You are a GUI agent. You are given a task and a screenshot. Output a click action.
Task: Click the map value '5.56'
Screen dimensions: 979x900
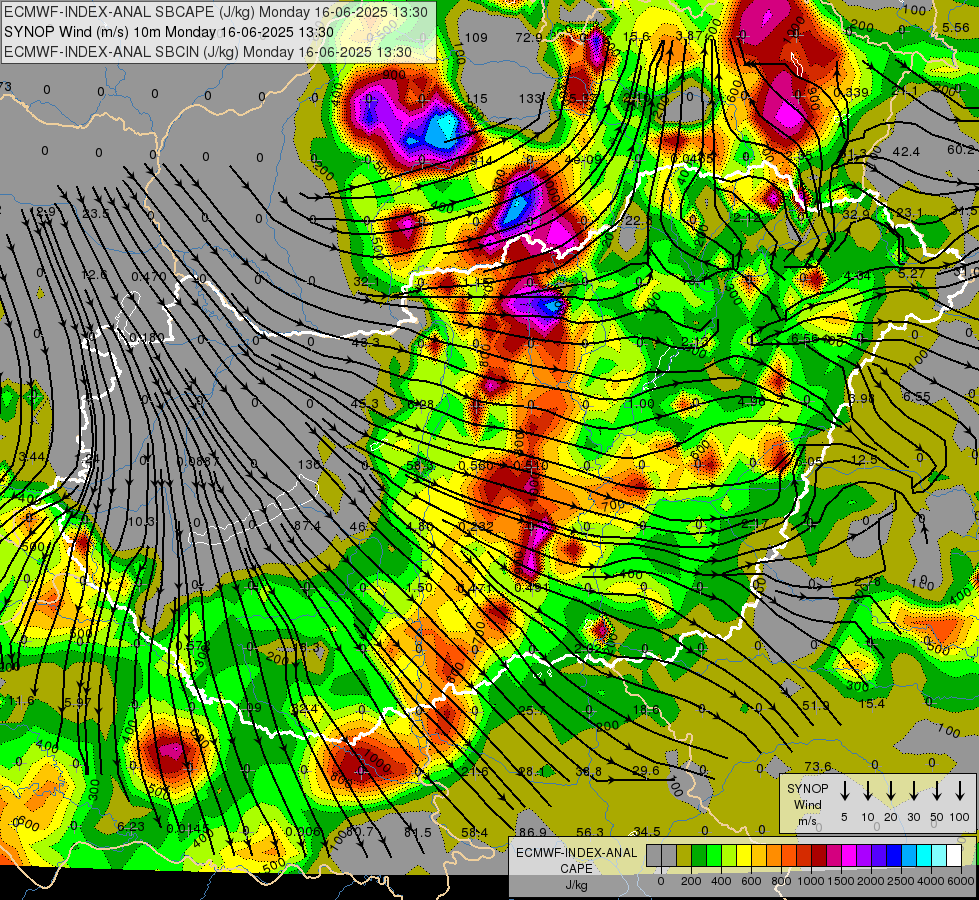(x=956, y=27)
